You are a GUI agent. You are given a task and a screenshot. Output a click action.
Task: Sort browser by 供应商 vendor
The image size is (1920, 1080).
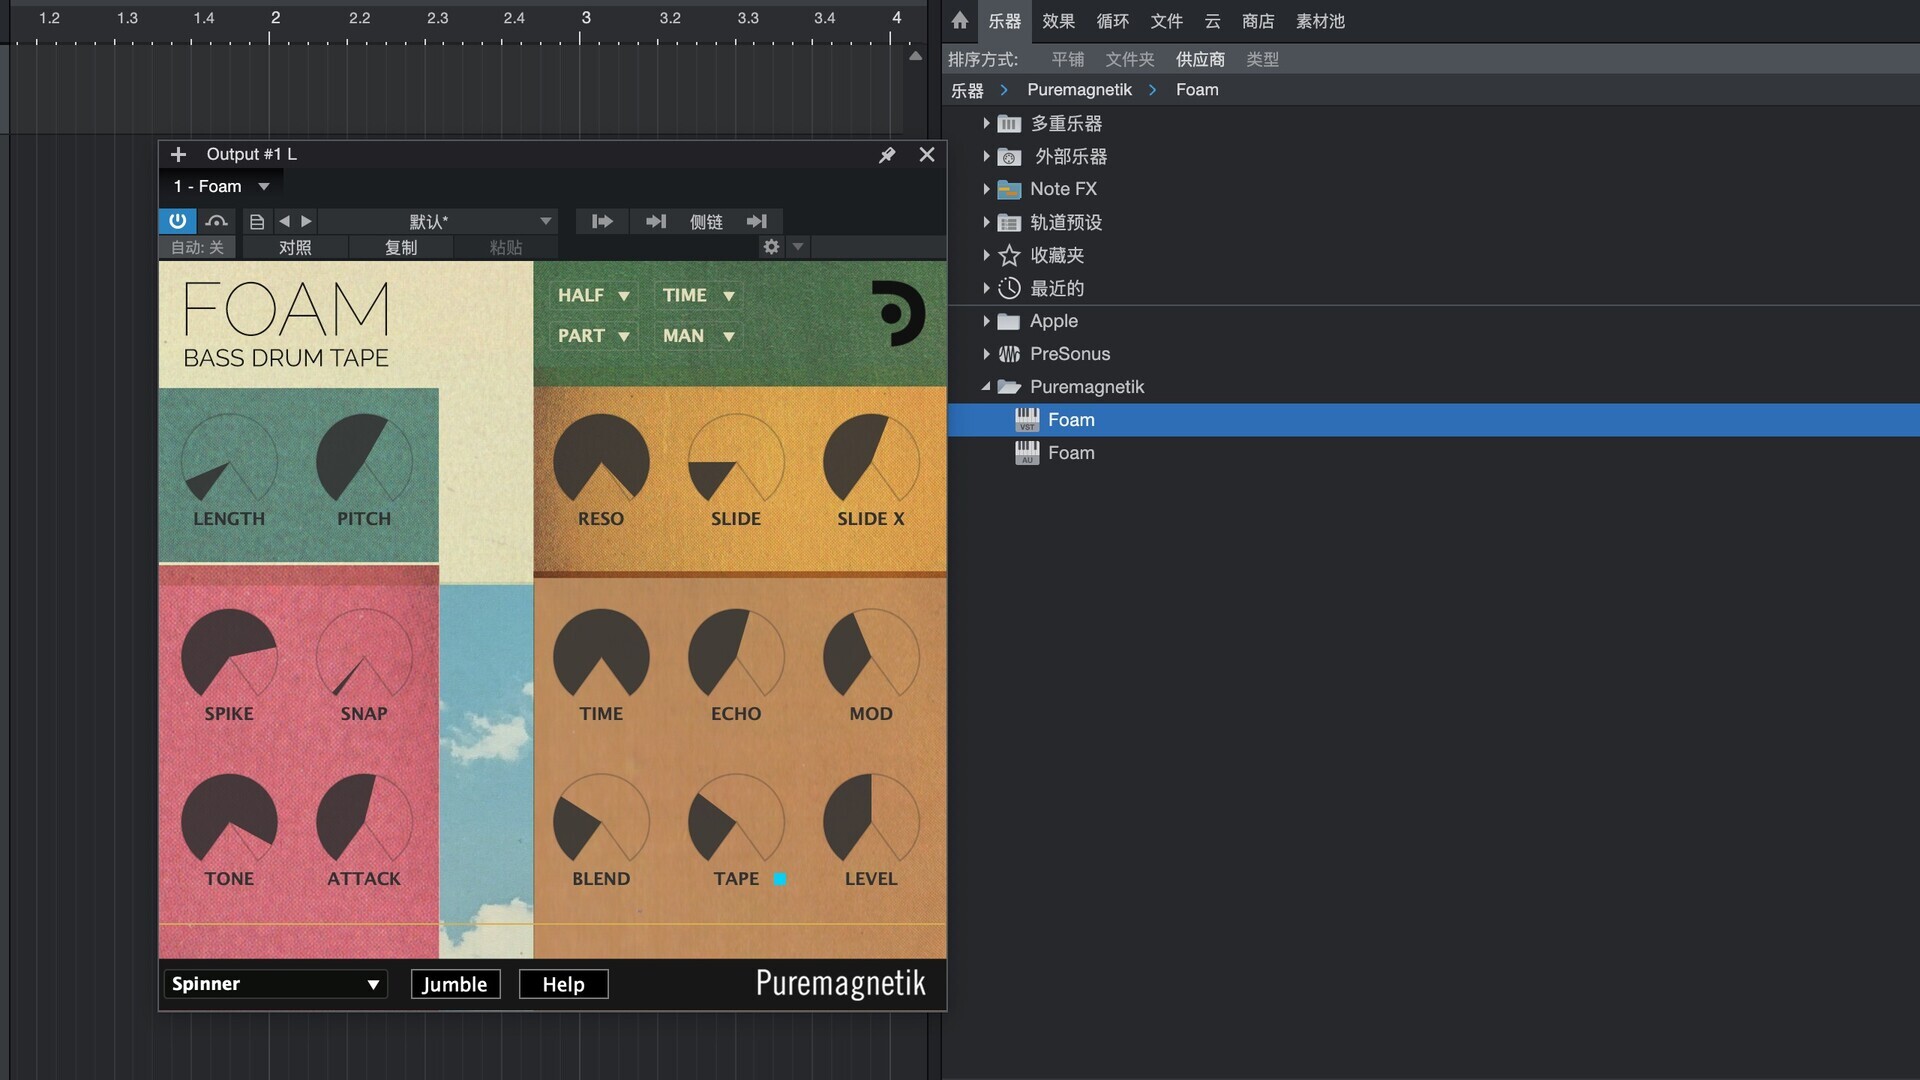point(1200,59)
